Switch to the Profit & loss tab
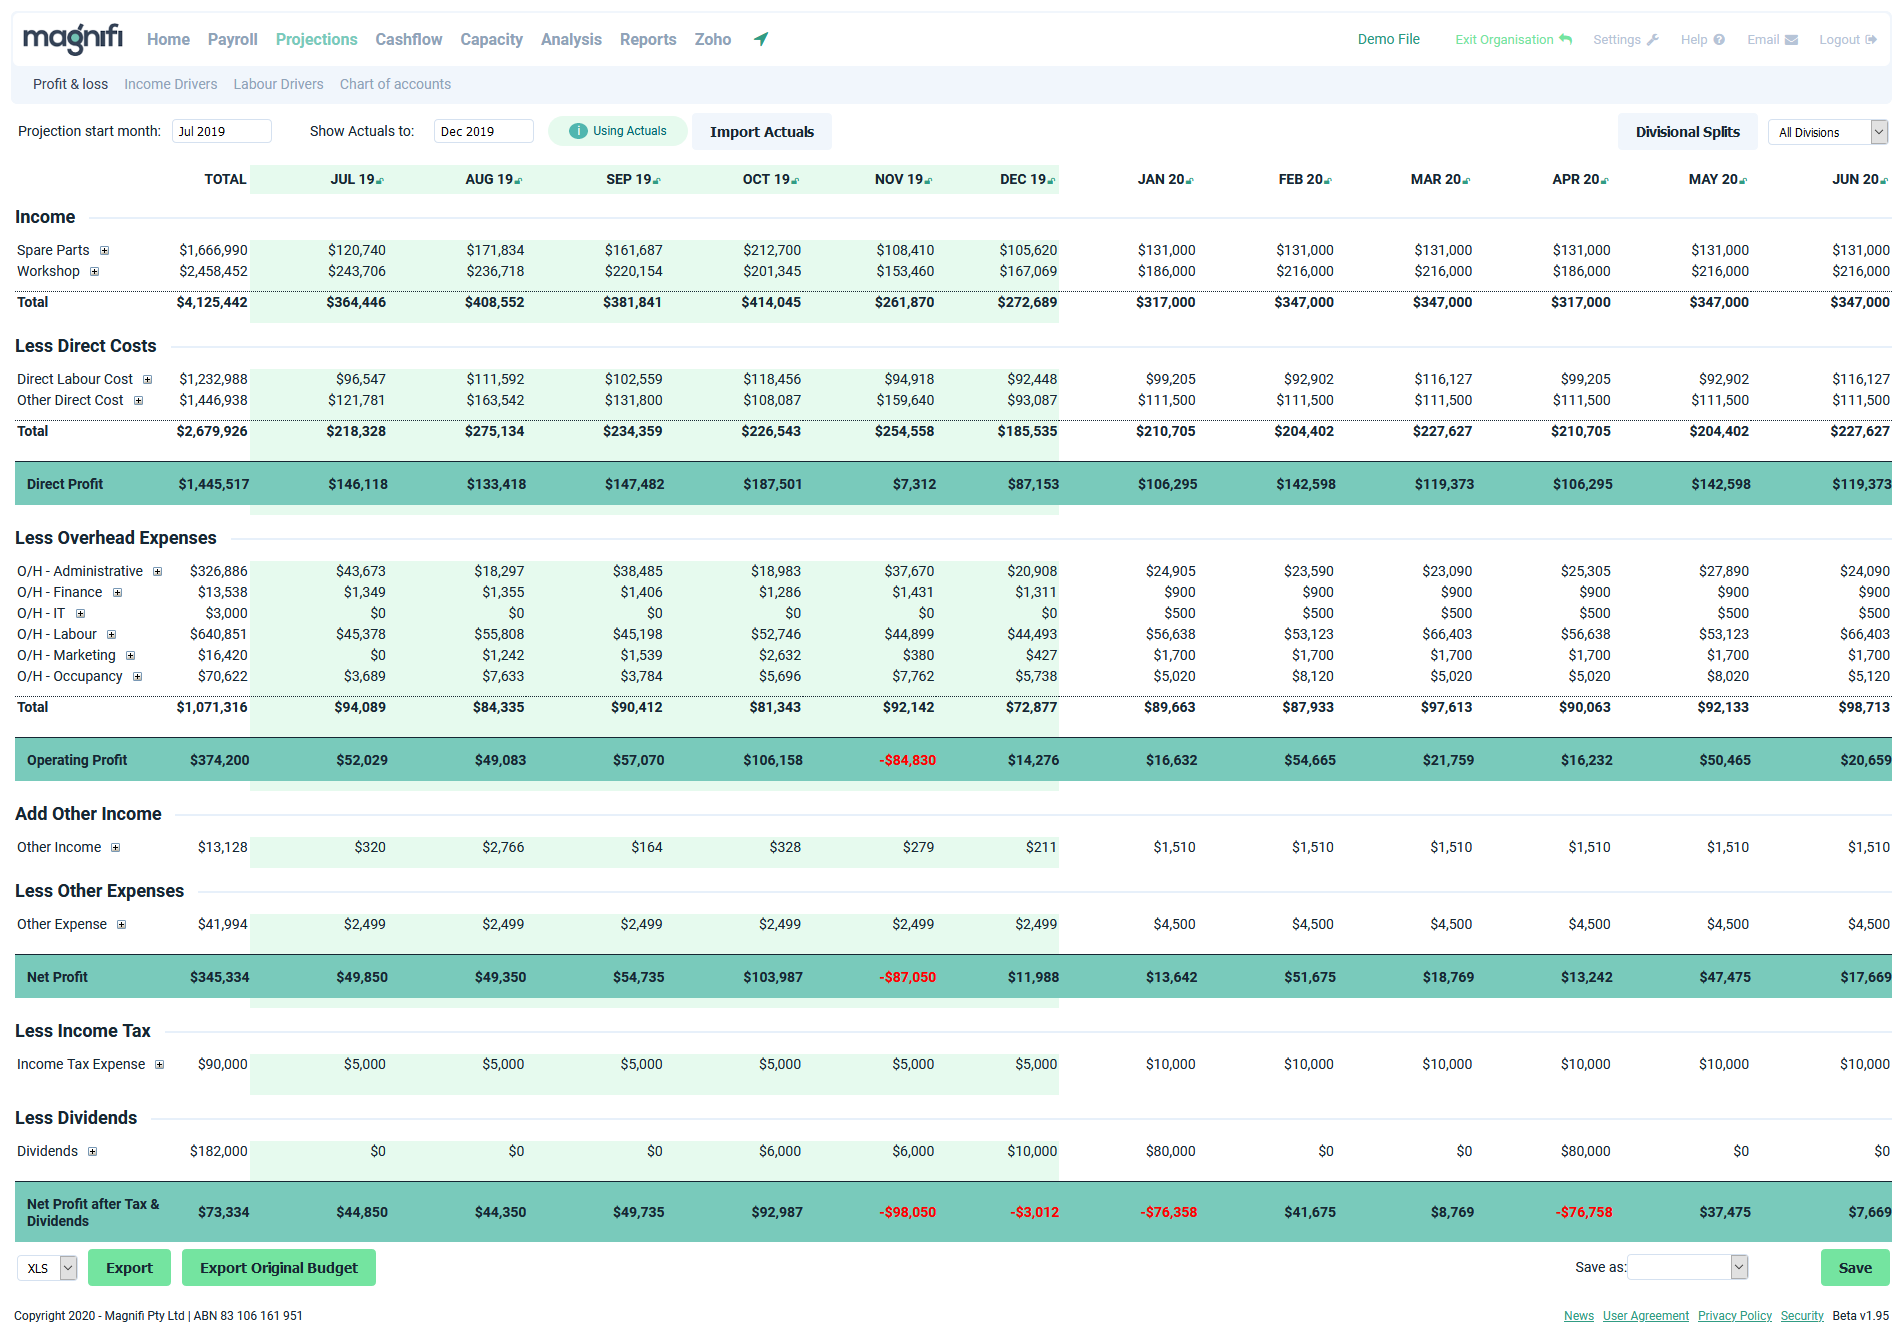Image resolution: width=1903 pixels, height=1337 pixels. tap(70, 84)
